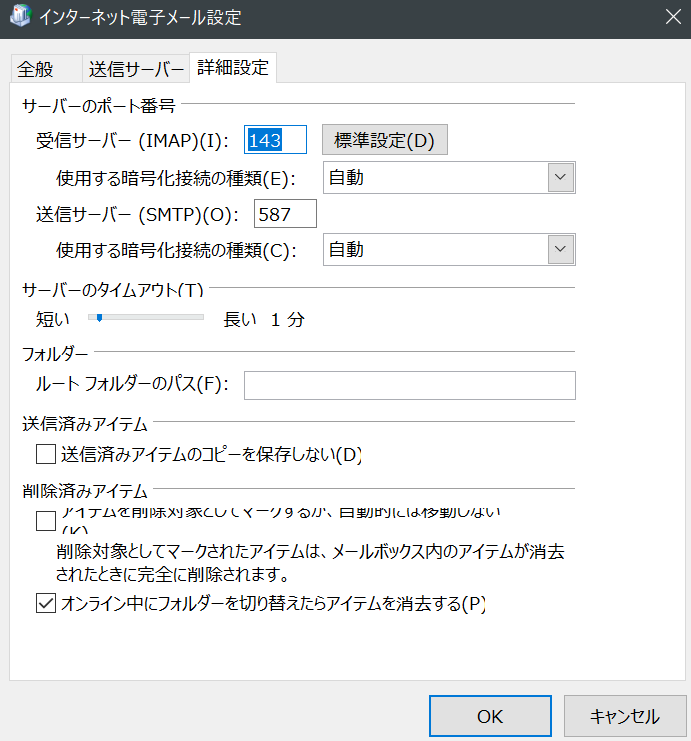Click the 標準設定(D) button

coord(385,139)
